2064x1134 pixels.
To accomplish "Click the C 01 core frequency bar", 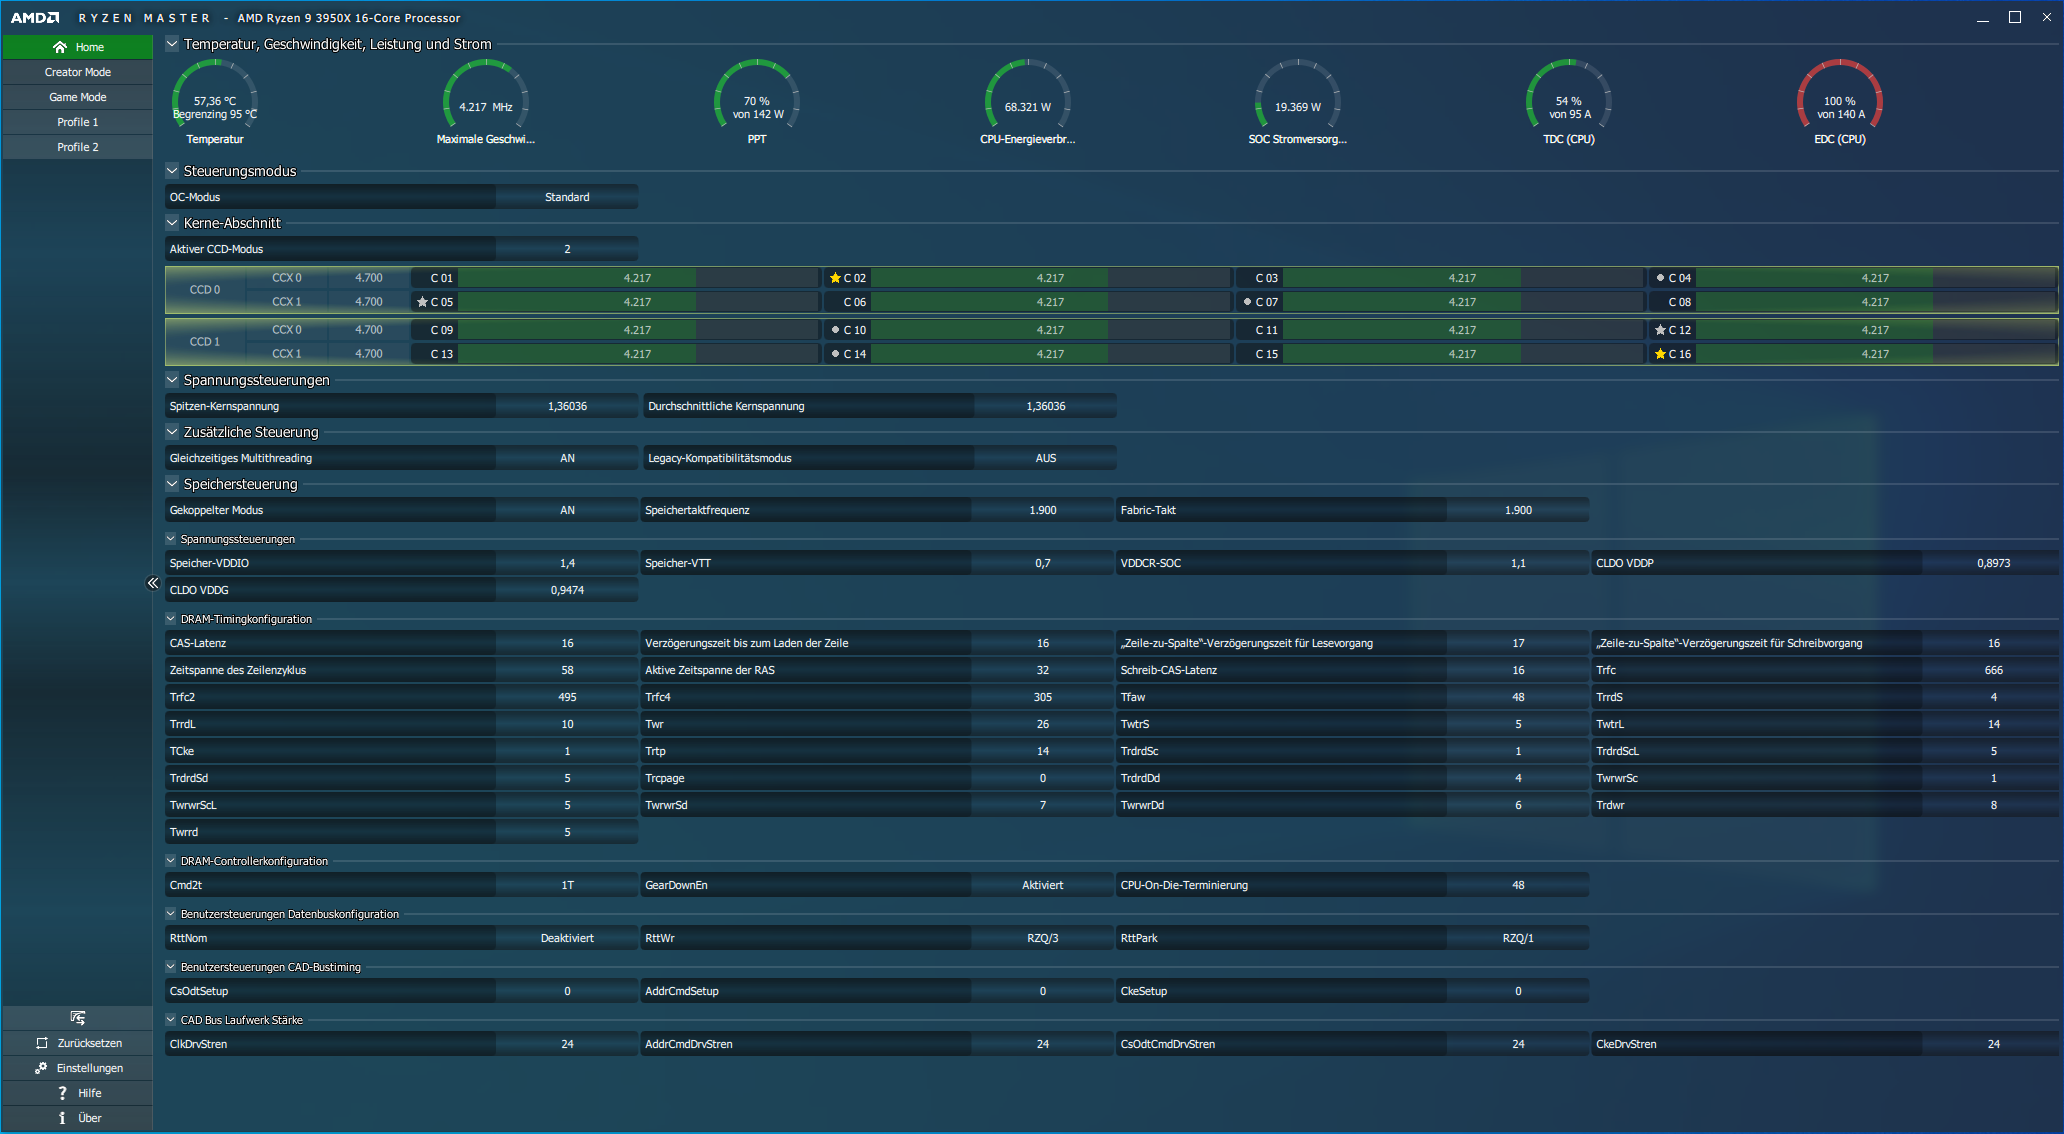I will [x=637, y=278].
